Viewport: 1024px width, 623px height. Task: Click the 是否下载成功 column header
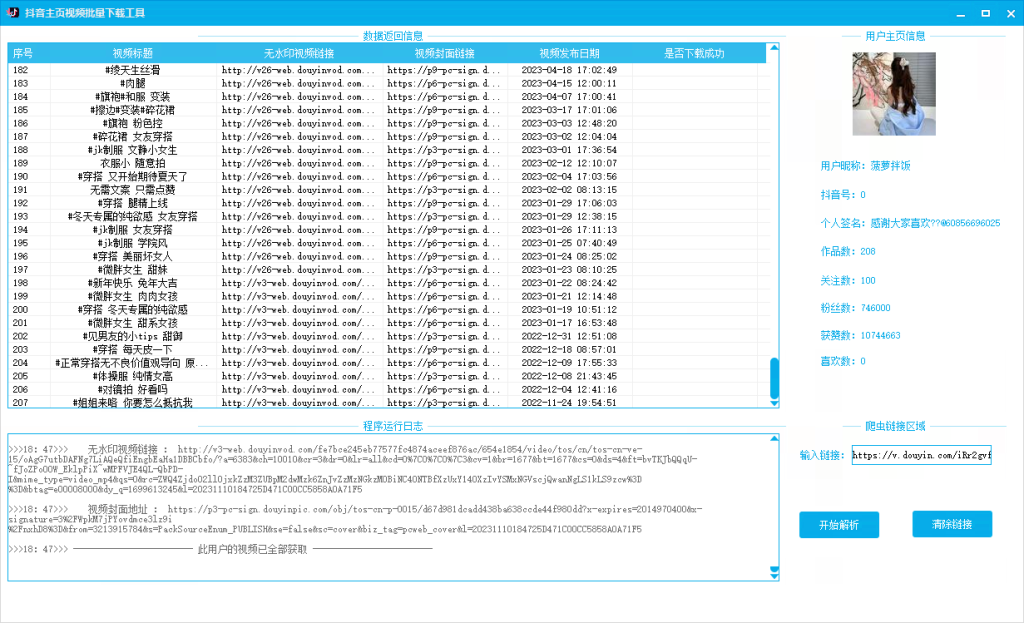coord(694,53)
